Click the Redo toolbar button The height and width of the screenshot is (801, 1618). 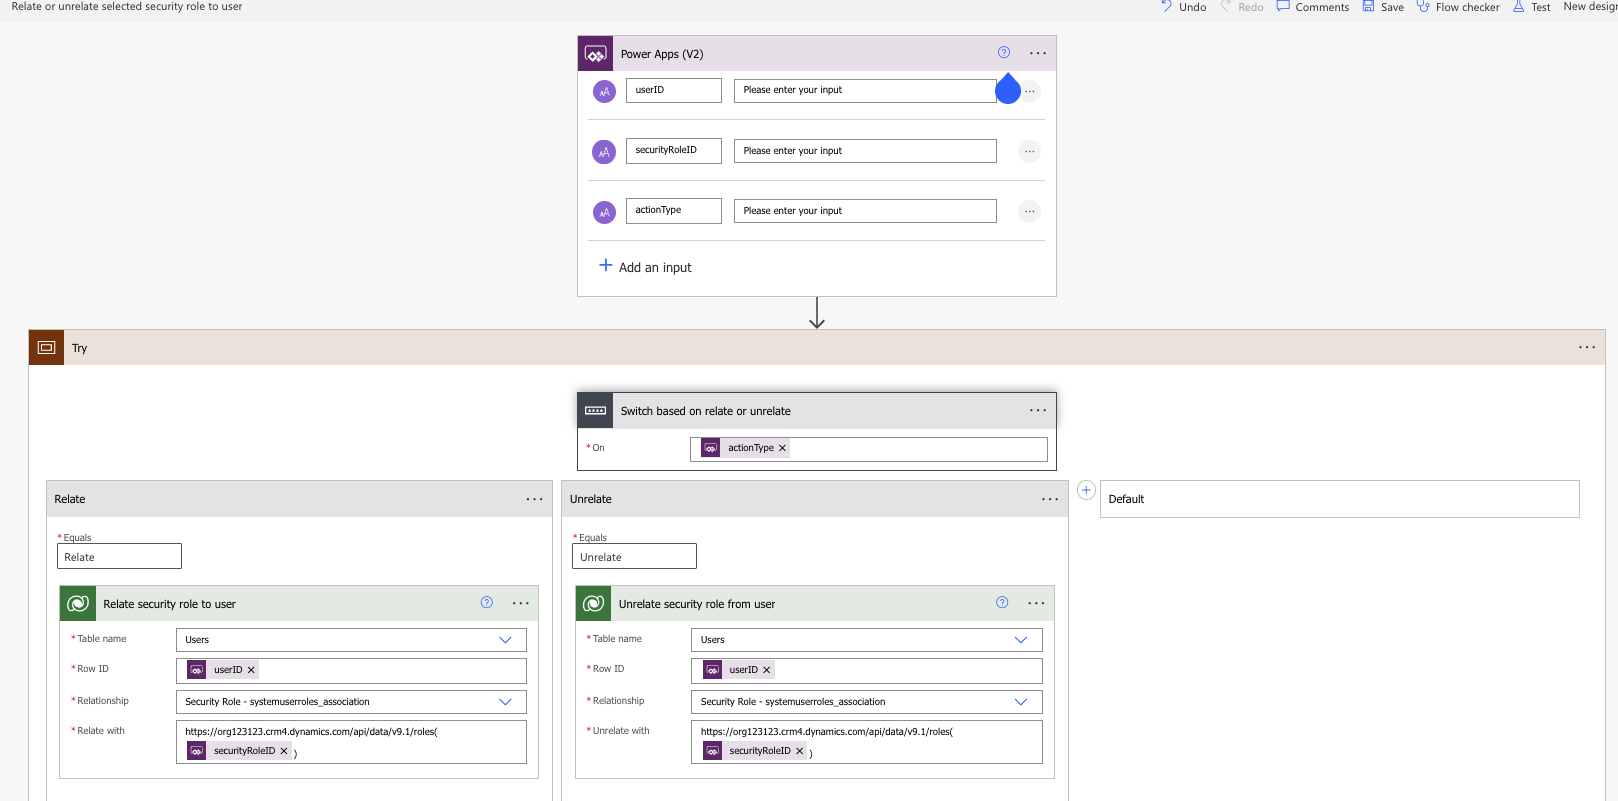[1241, 7]
